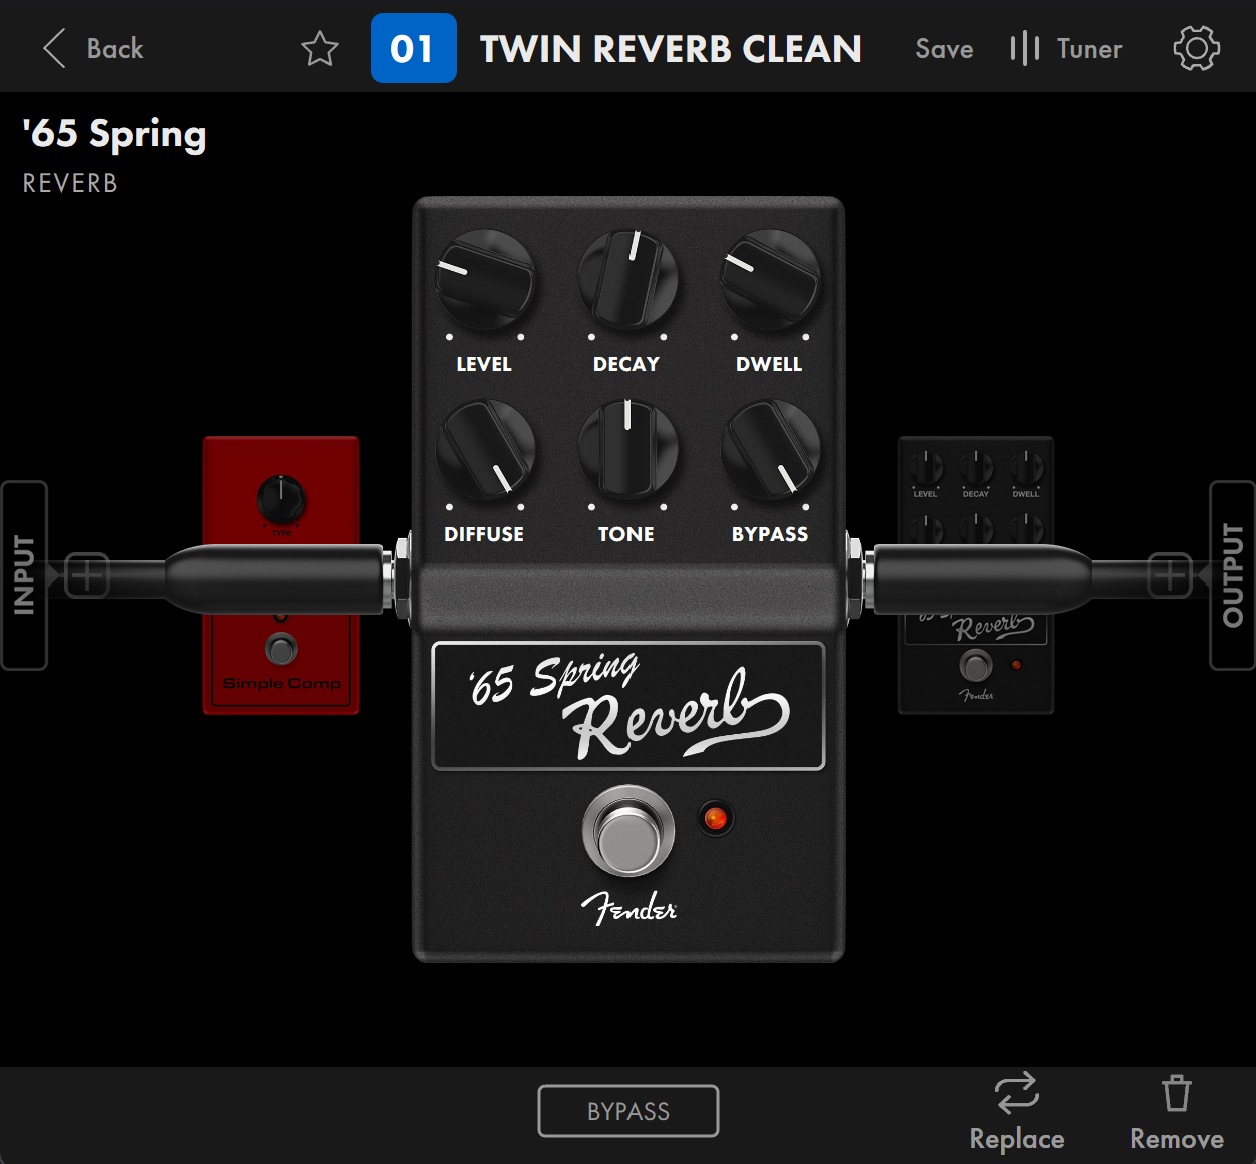Click the INPUT label block

[24, 575]
